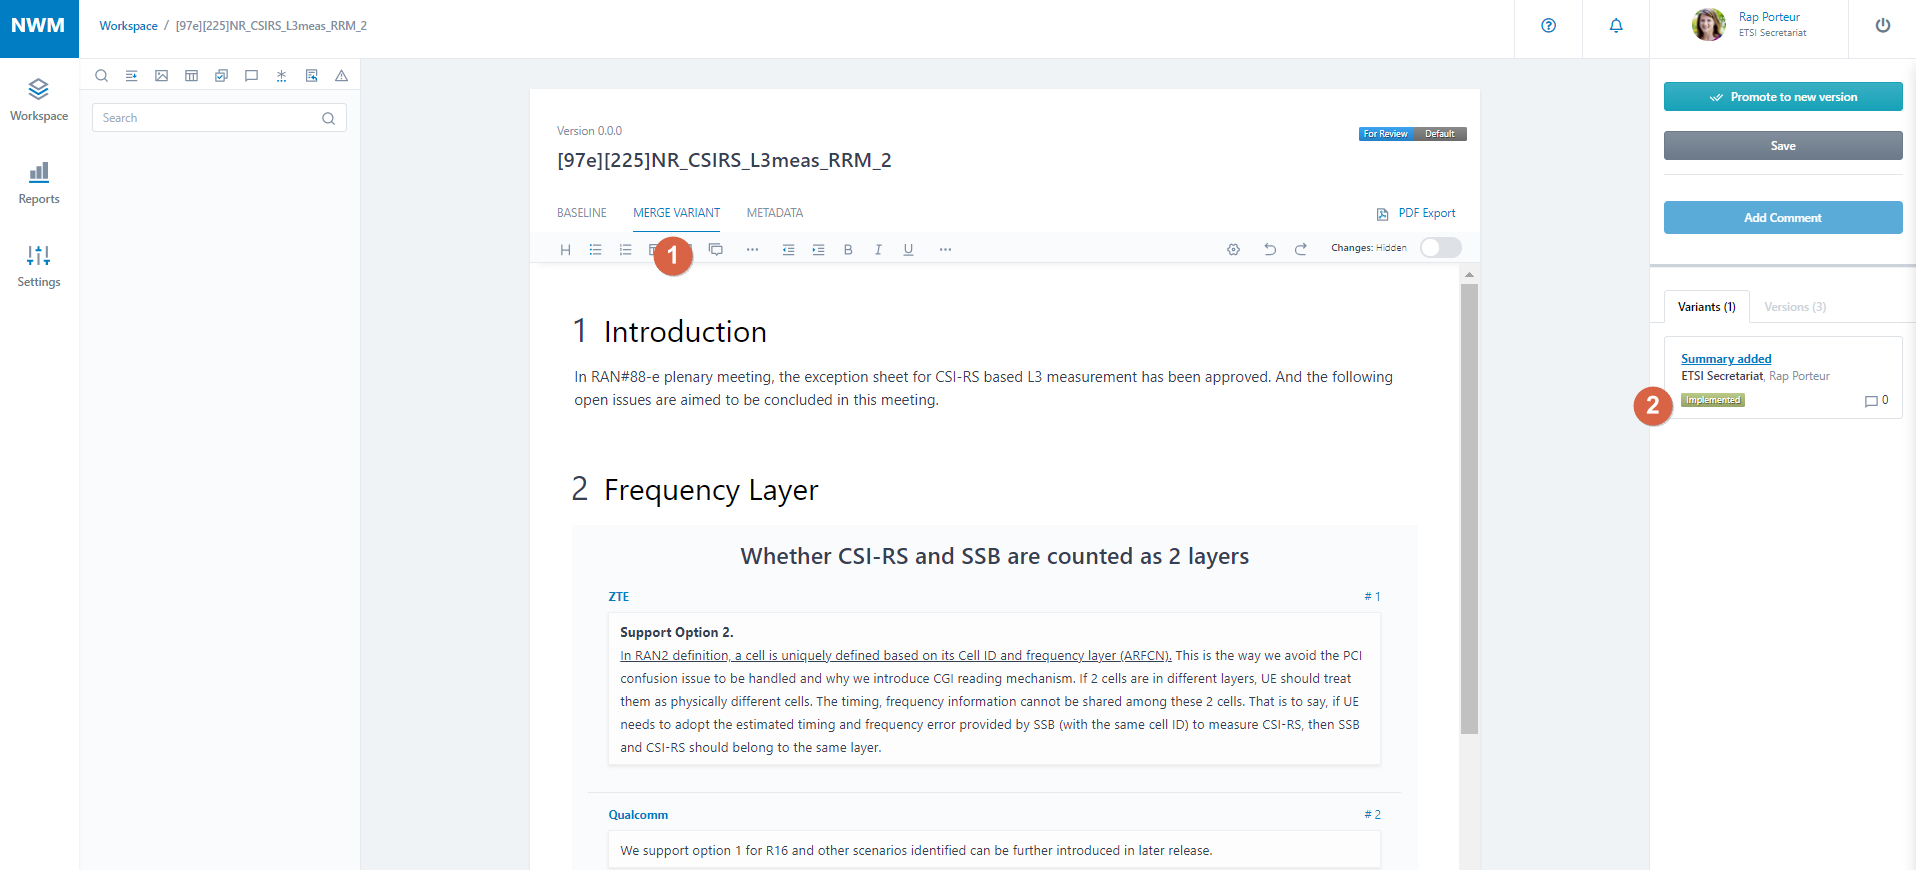Click the insert text lines icon

click(131, 76)
